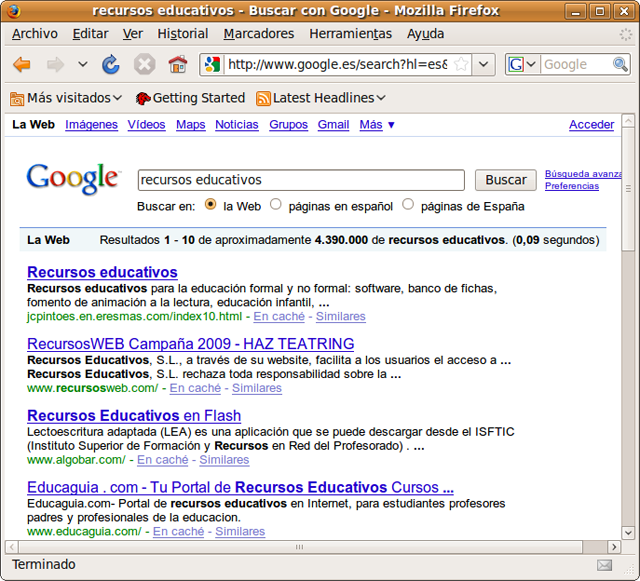Click the bookmark star in URL bar

click(461, 64)
